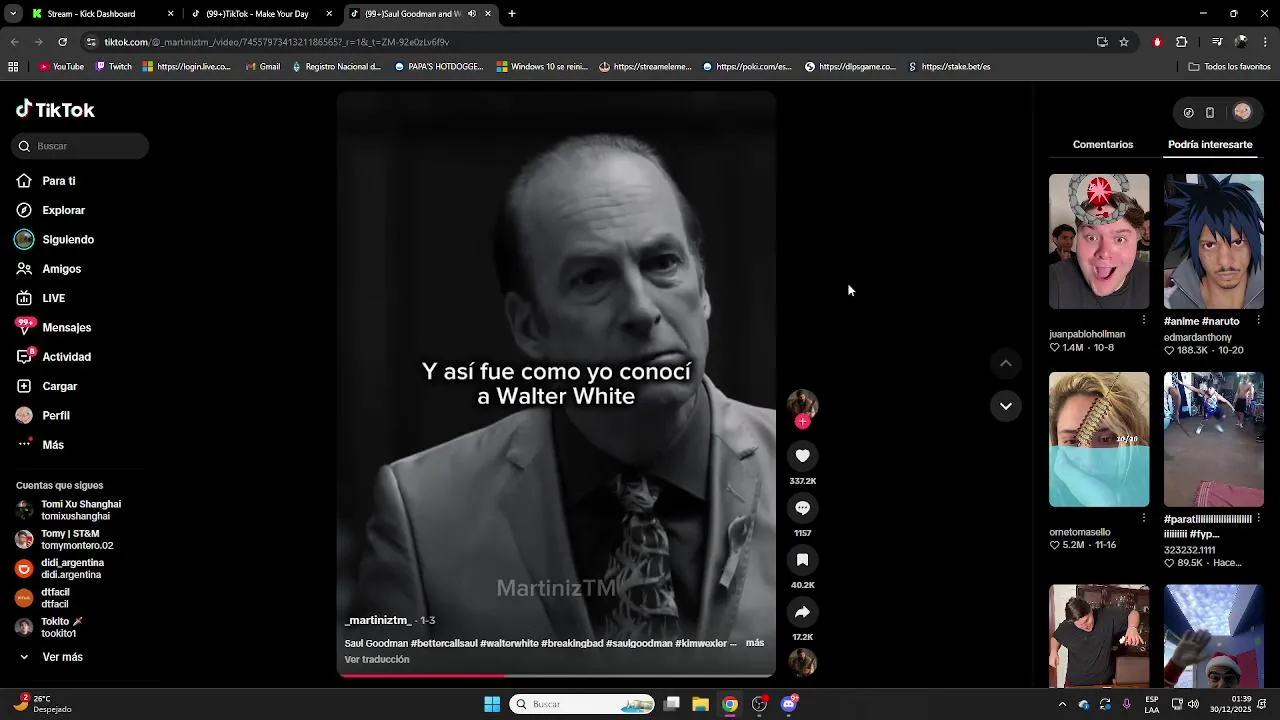
Task: Seek on the video progress bar
Action: pyautogui.click(x=556, y=676)
